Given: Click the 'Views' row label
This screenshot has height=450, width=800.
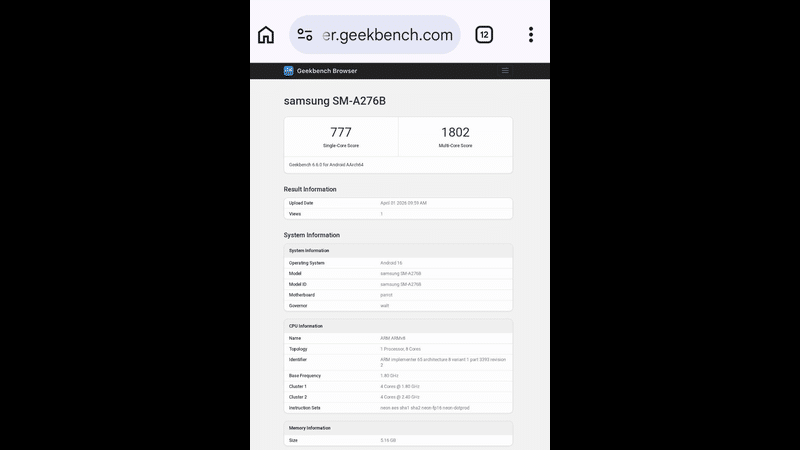Looking at the screenshot, I should (x=295, y=214).
